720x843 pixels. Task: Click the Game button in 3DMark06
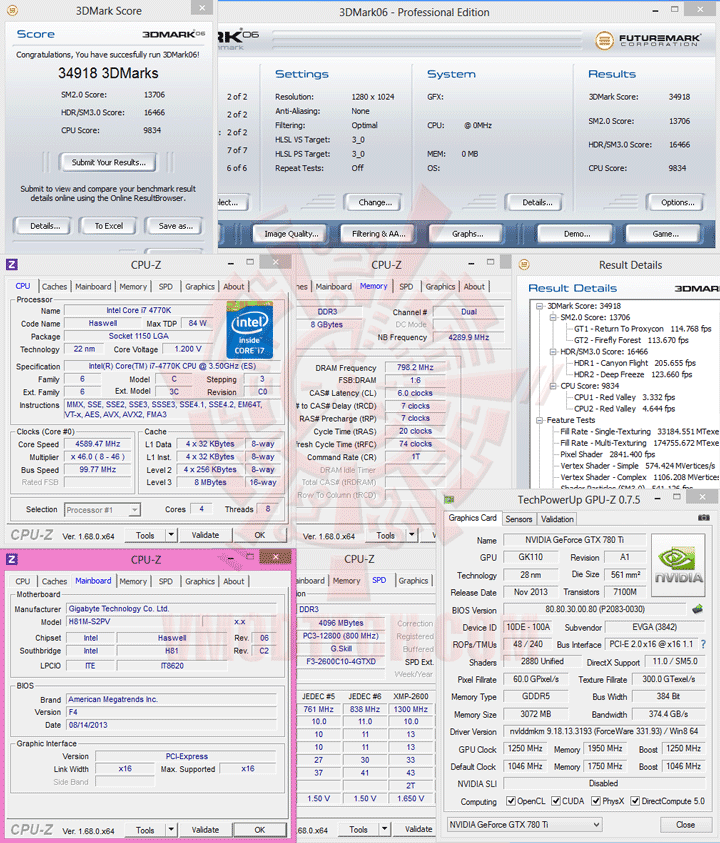point(665,234)
